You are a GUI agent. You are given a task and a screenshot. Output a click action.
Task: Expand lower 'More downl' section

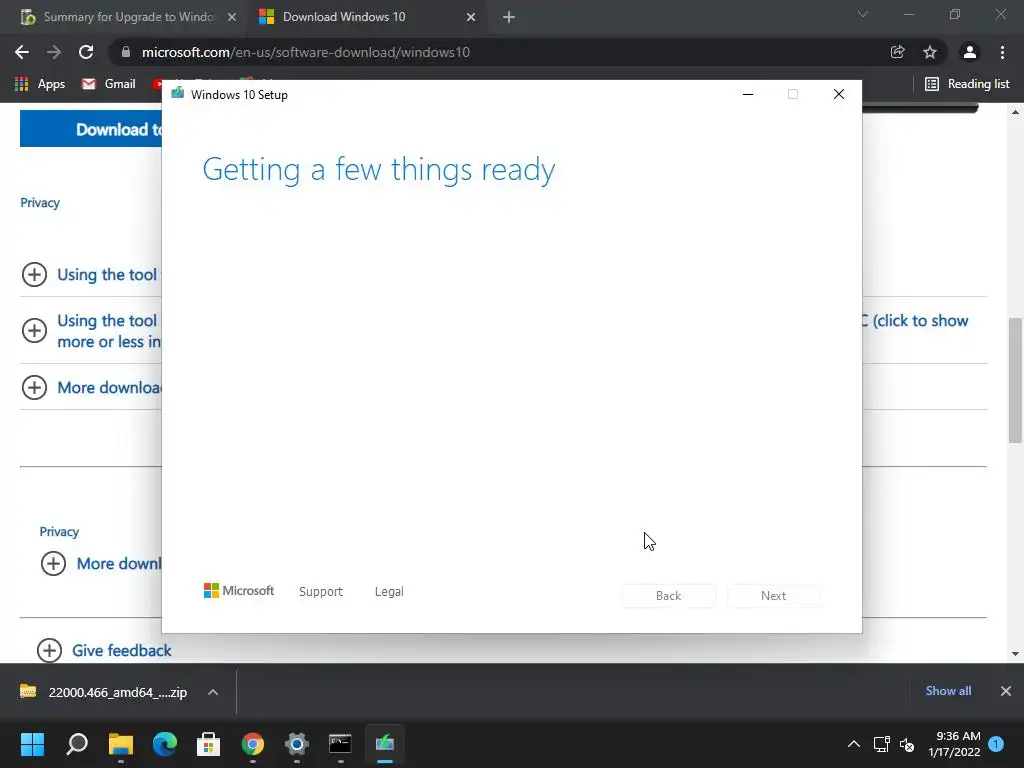53,564
